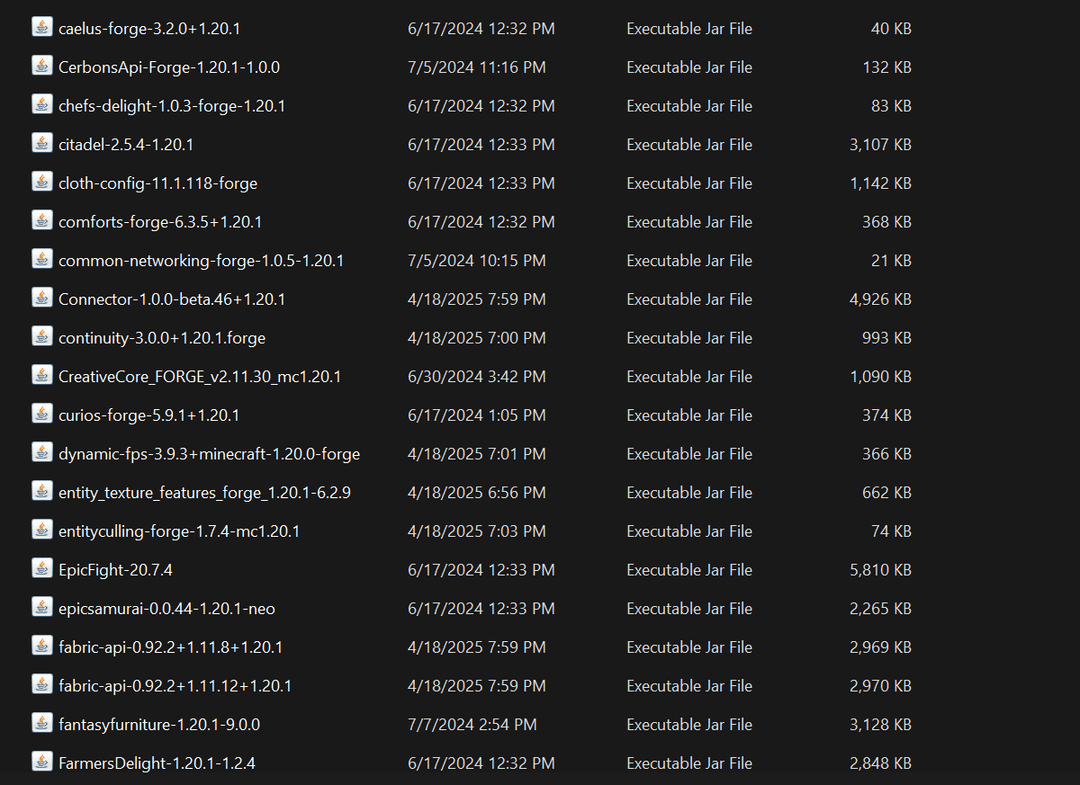Image resolution: width=1080 pixels, height=785 pixels.
Task: Click the jar icon beside EpicFight-20.7.4
Action: pyautogui.click(x=42, y=569)
